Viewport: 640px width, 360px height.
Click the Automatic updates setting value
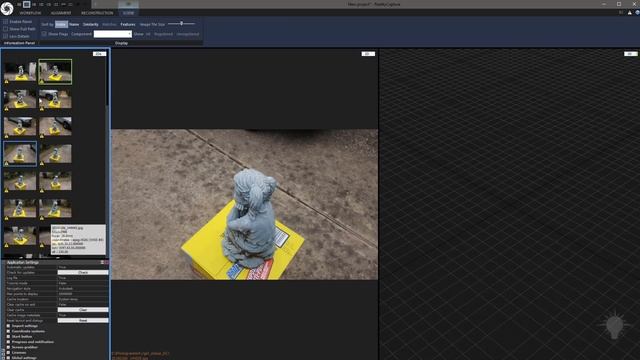pos(83,267)
